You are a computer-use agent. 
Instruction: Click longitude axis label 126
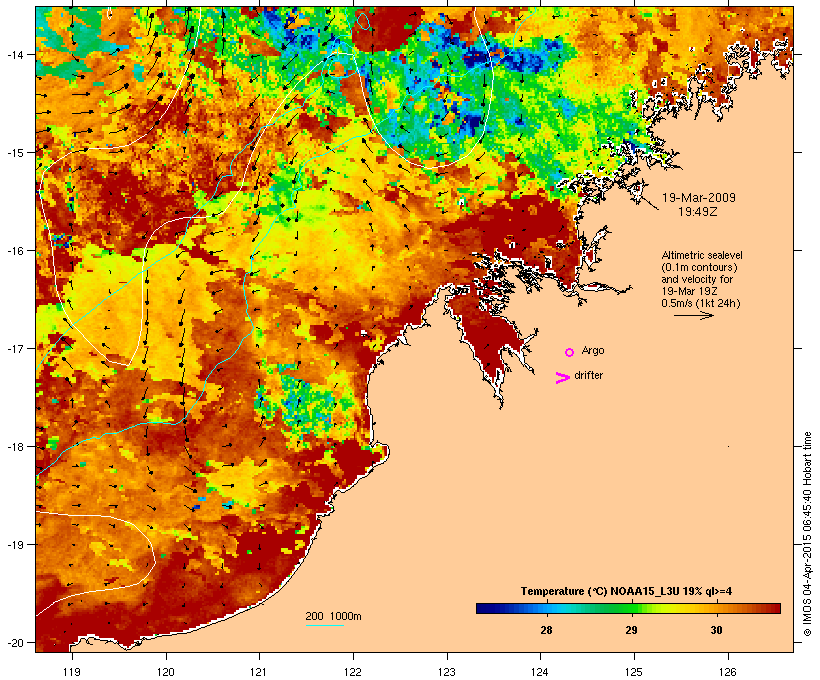coord(728,672)
